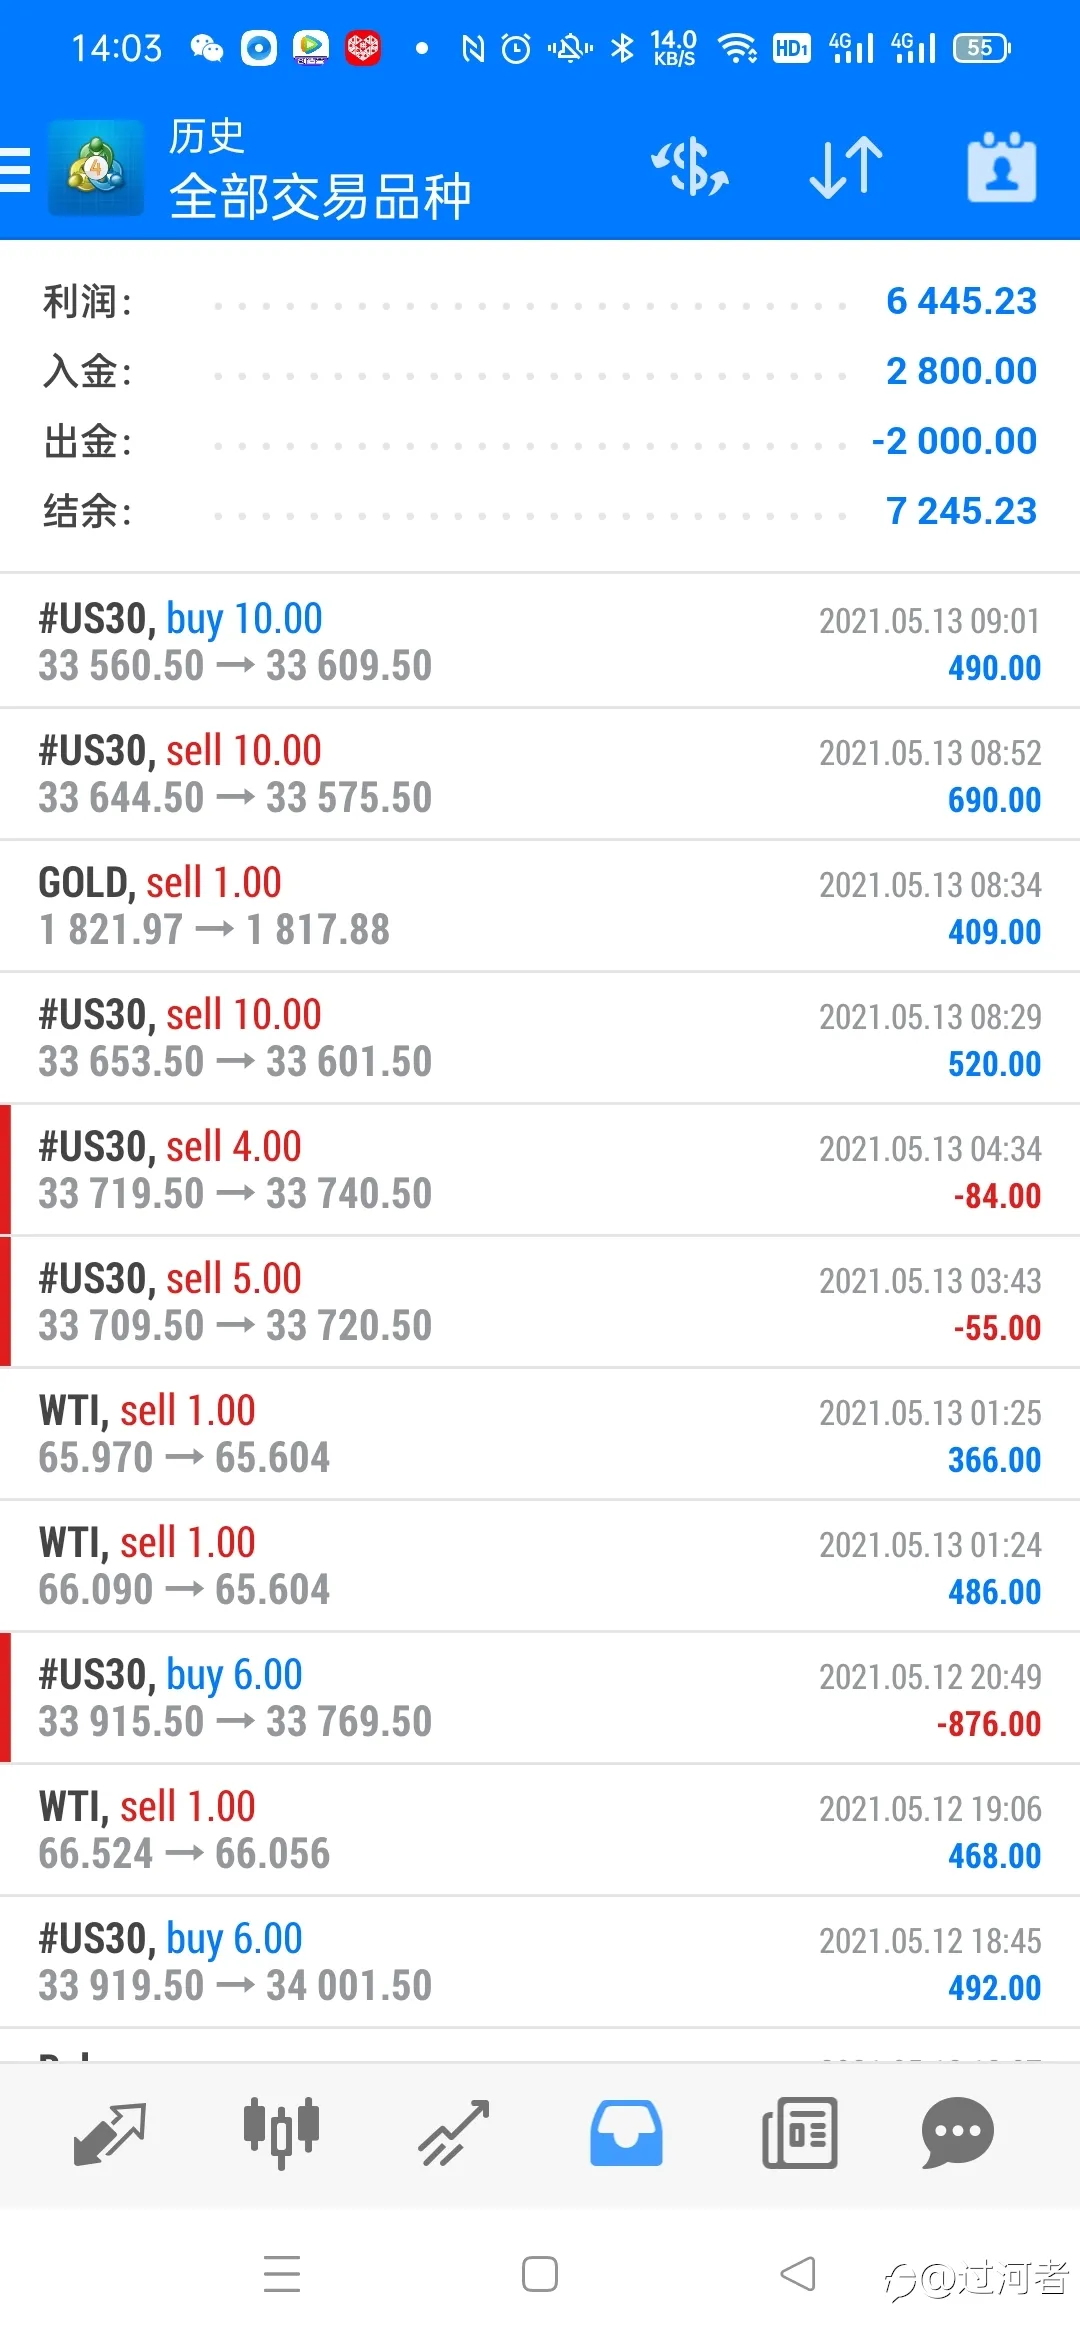Open the Android recent apps menu
This screenshot has width=1080, height=2340.
[x=282, y=2274]
